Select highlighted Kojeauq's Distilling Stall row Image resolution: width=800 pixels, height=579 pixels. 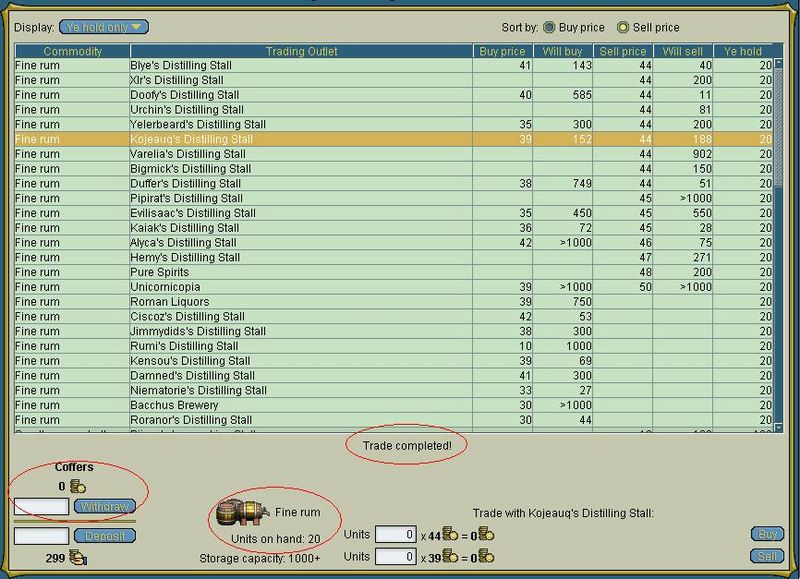tap(394, 139)
